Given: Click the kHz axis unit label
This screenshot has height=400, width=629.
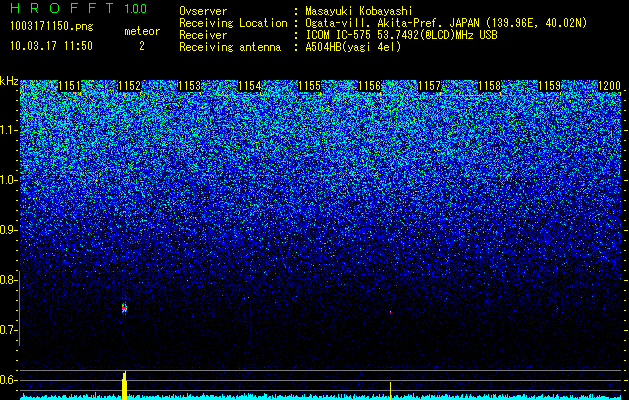Looking at the screenshot, I should point(9,81).
